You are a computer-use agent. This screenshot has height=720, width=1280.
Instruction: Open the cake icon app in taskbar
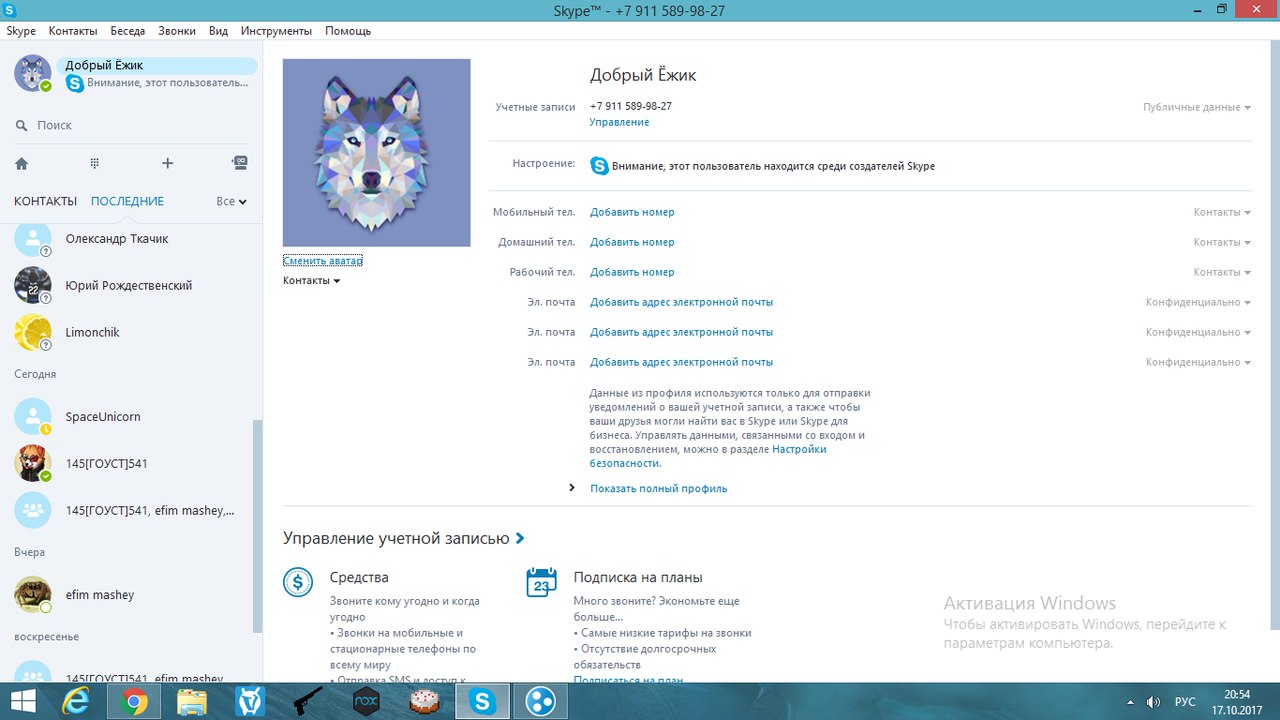pos(425,702)
